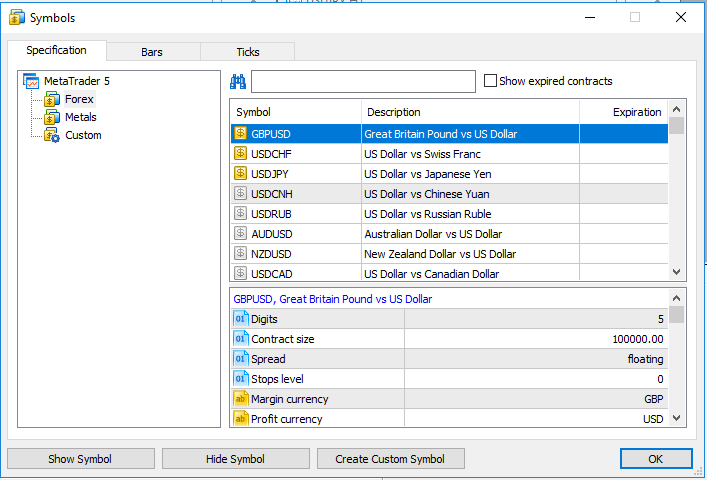Click the Stops level property icon

point(241,379)
